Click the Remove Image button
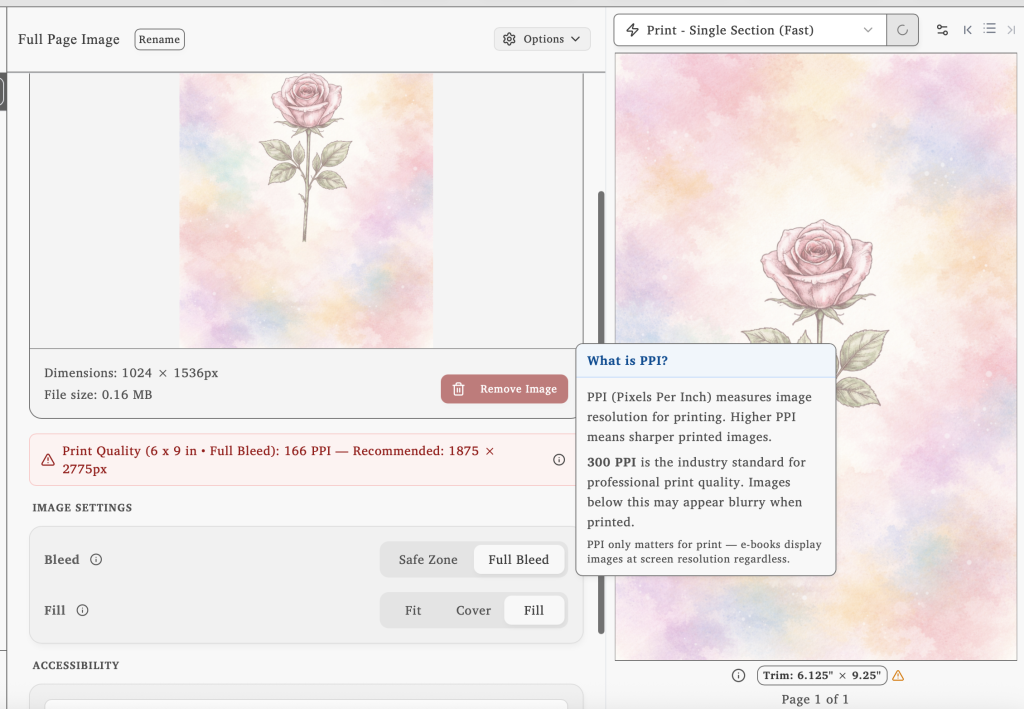This screenshot has height=709, width=1024. click(504, 389)
